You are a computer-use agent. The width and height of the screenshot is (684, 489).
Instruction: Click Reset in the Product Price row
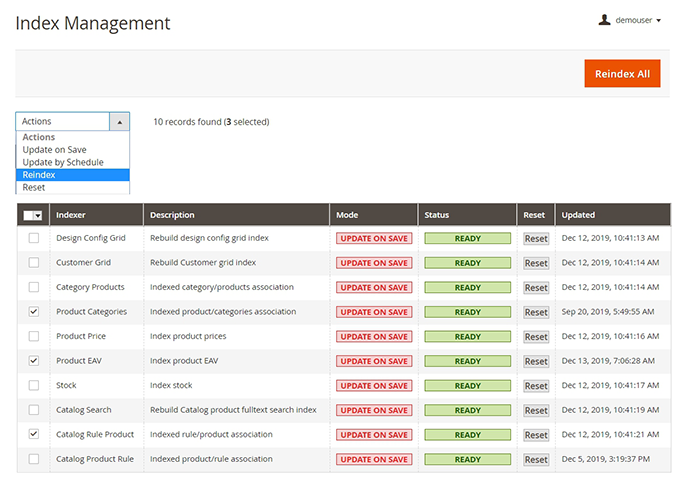pyautogui.click(x=536, y=337)
